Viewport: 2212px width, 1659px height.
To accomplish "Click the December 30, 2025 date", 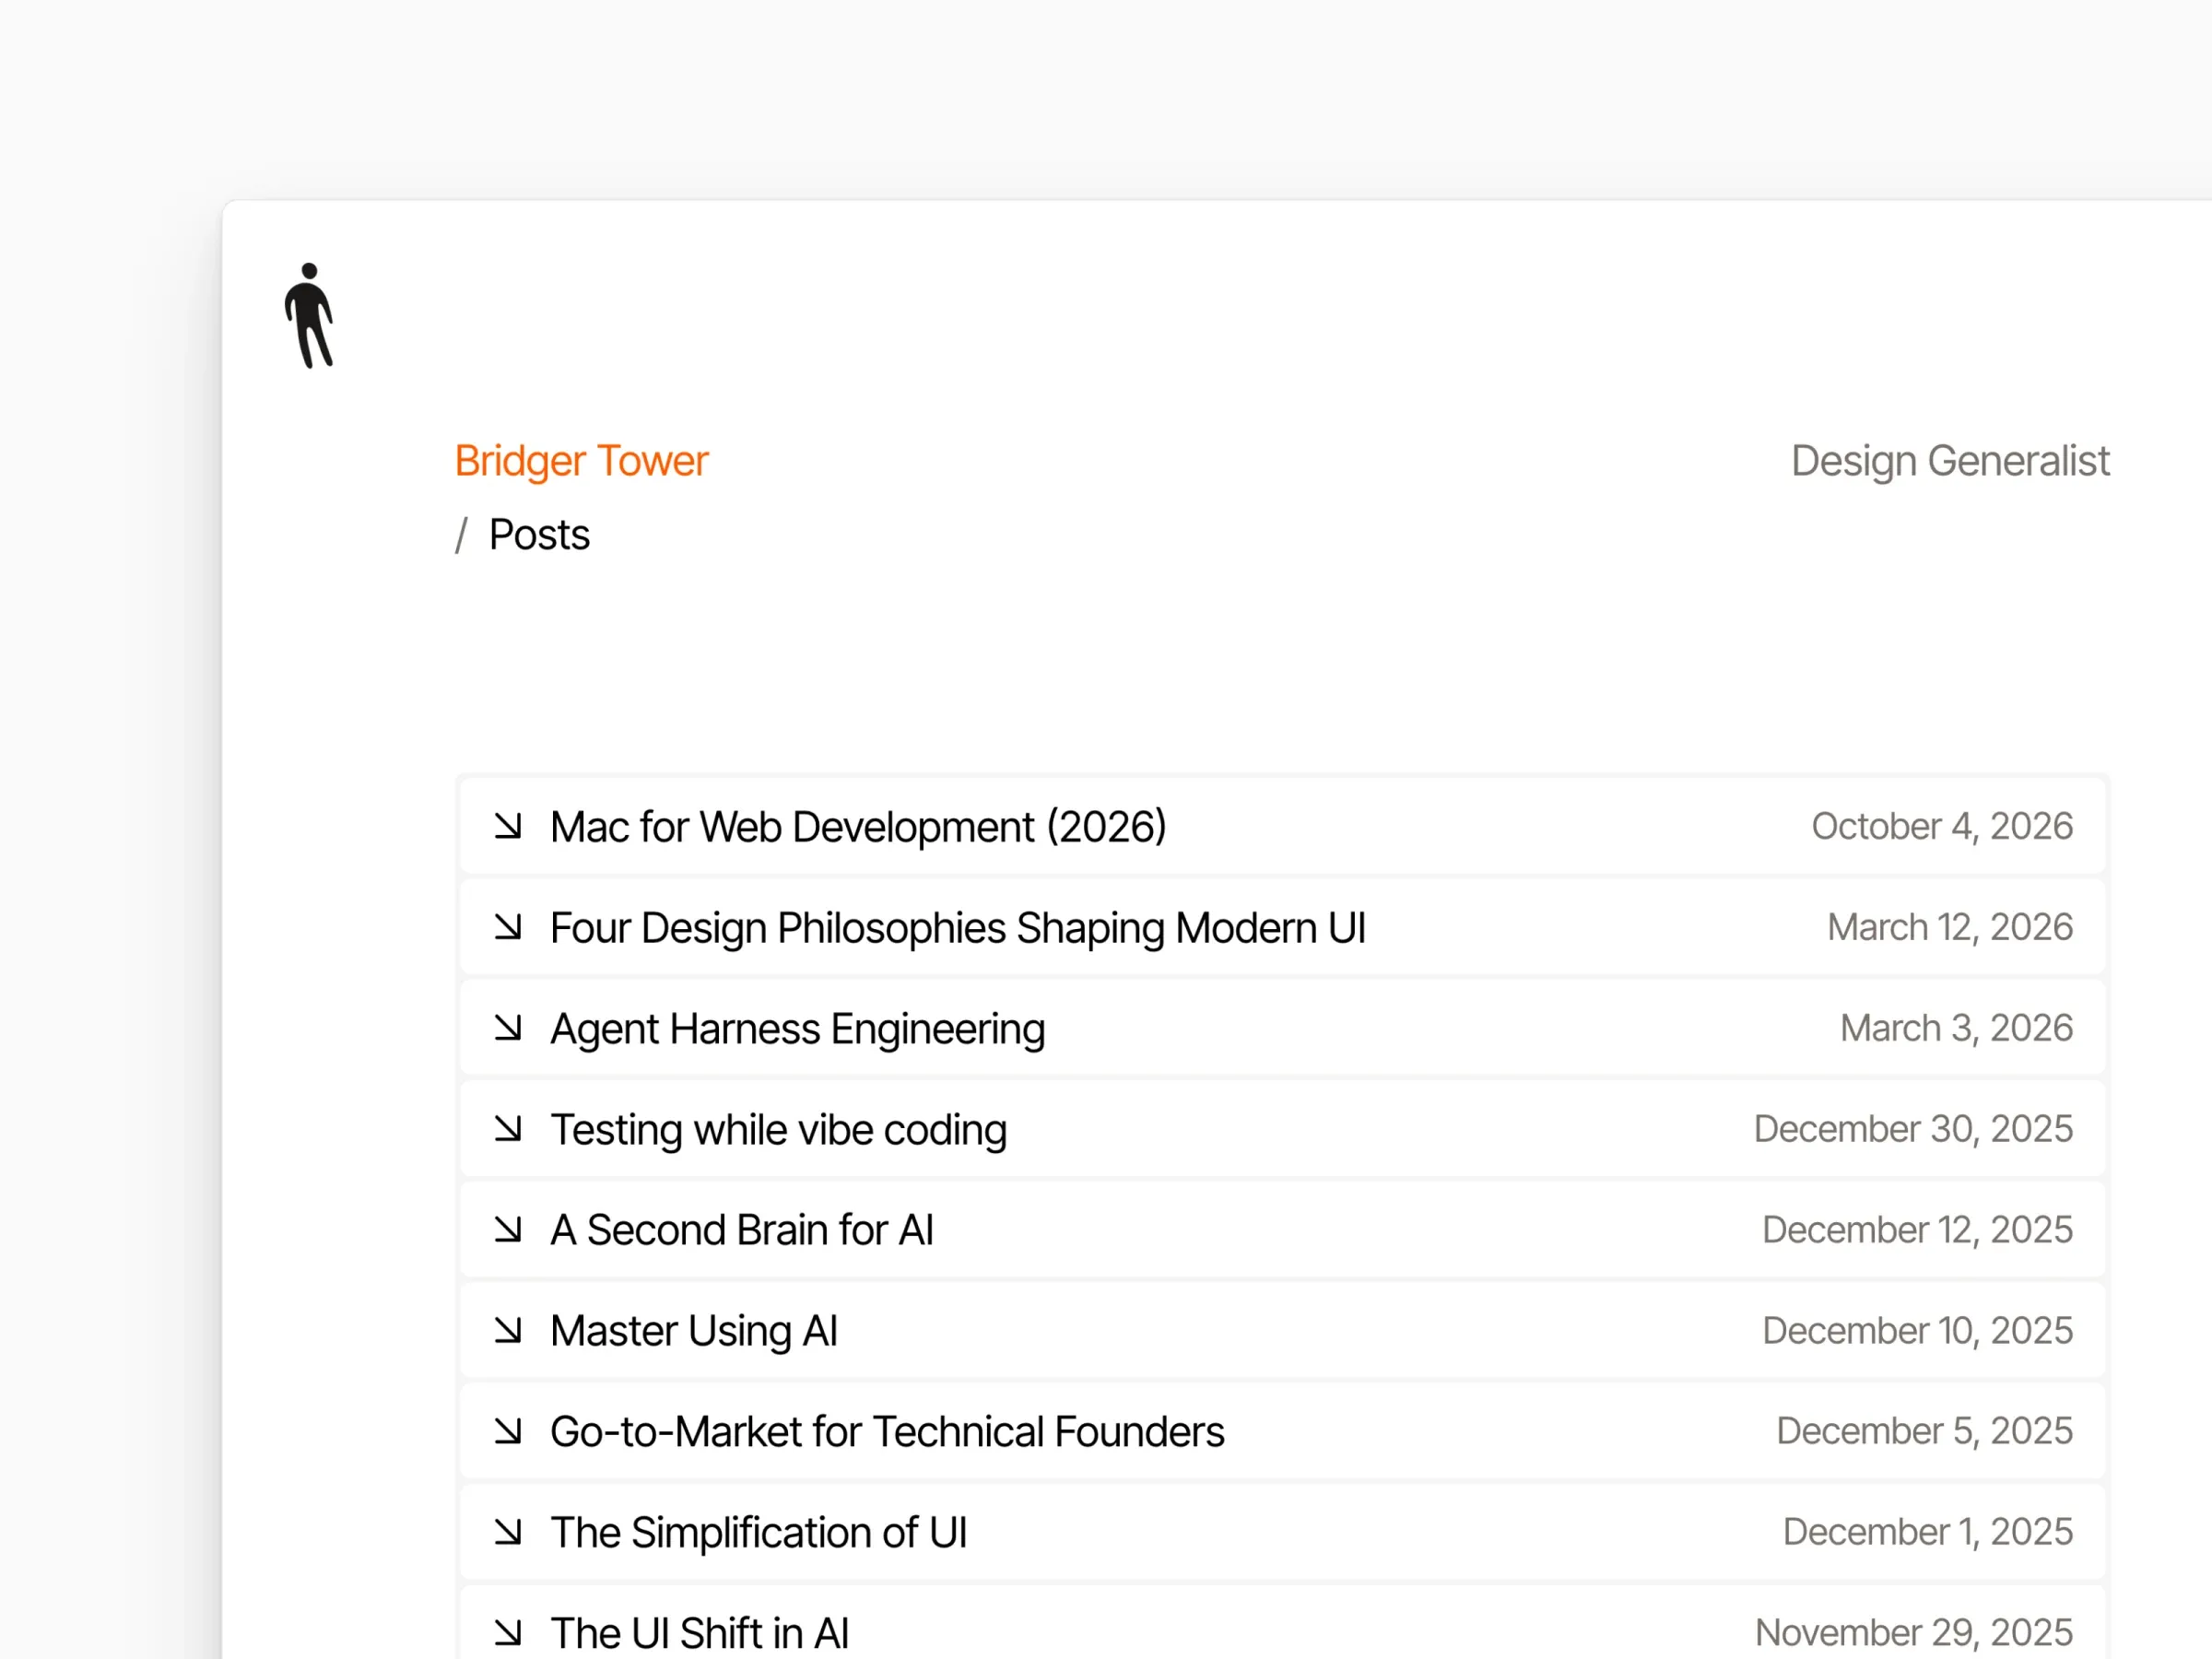I will [1913, 1129].
